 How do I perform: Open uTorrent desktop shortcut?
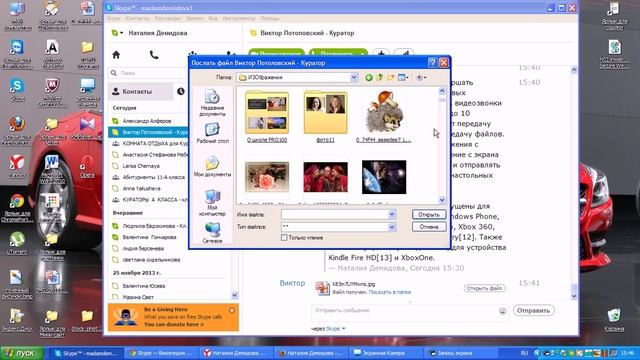(17, 243)
